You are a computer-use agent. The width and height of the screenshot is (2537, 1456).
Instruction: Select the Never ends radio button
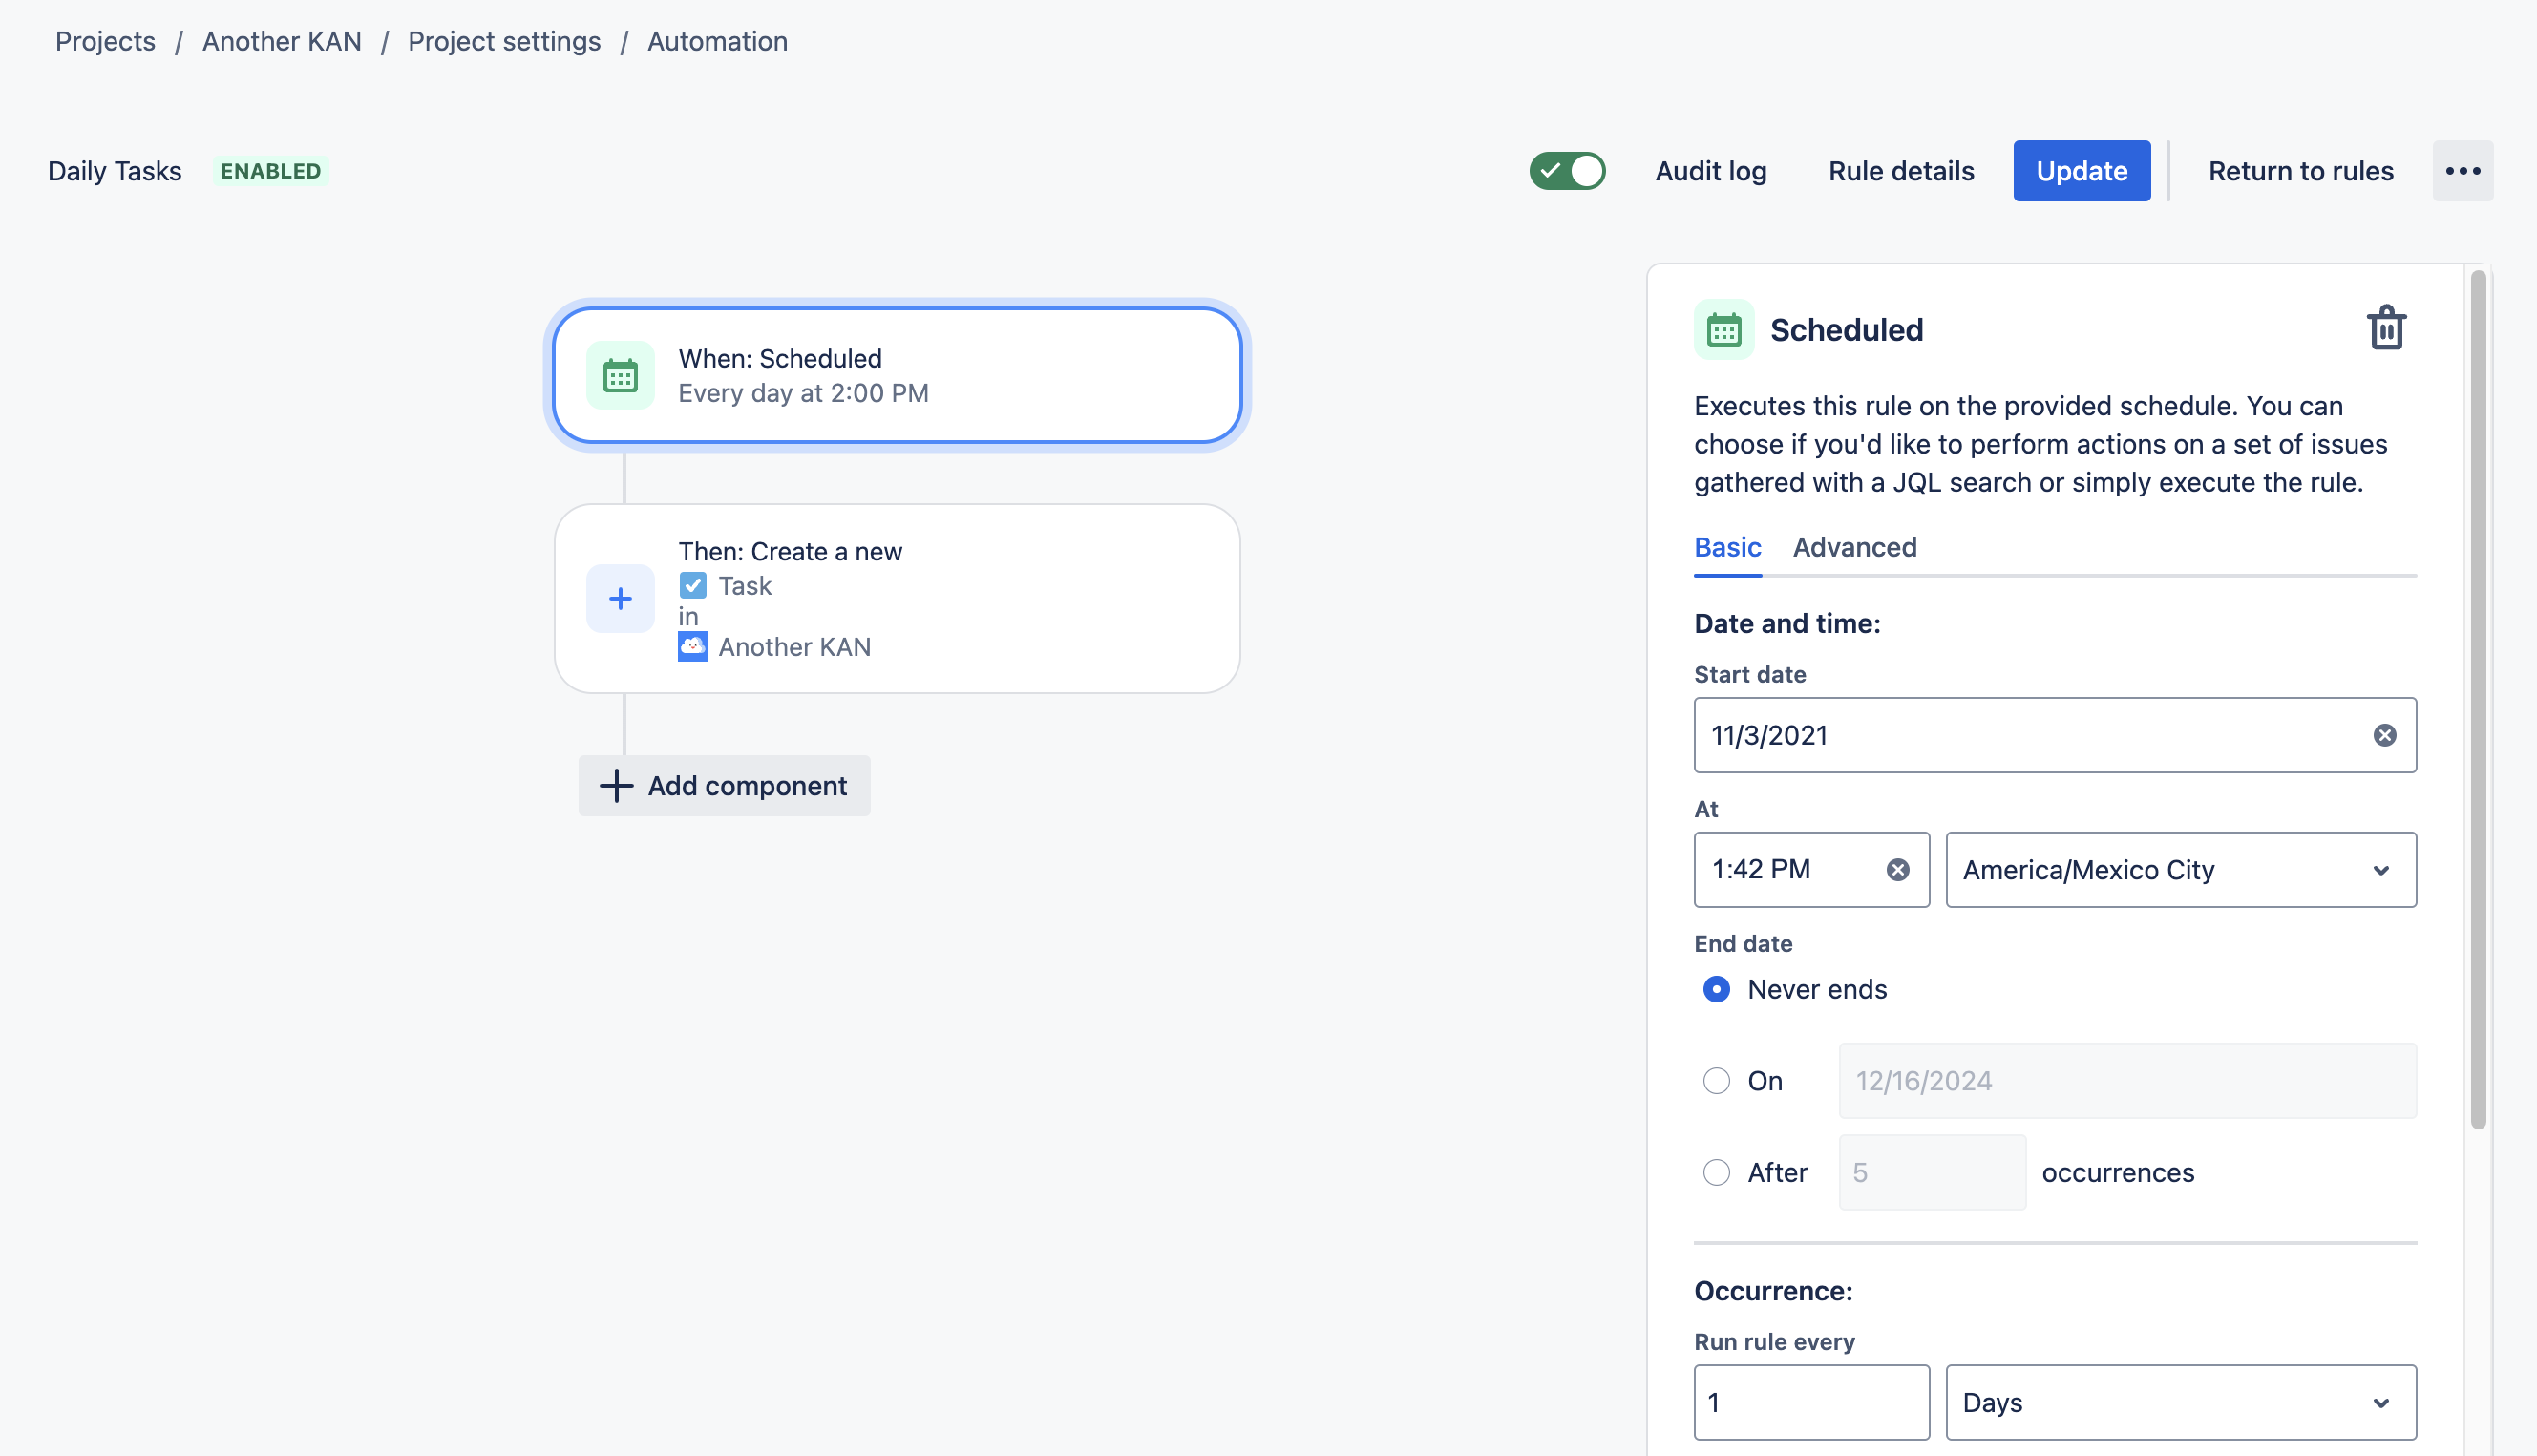pyautogui.click(x=1715, y=989)
